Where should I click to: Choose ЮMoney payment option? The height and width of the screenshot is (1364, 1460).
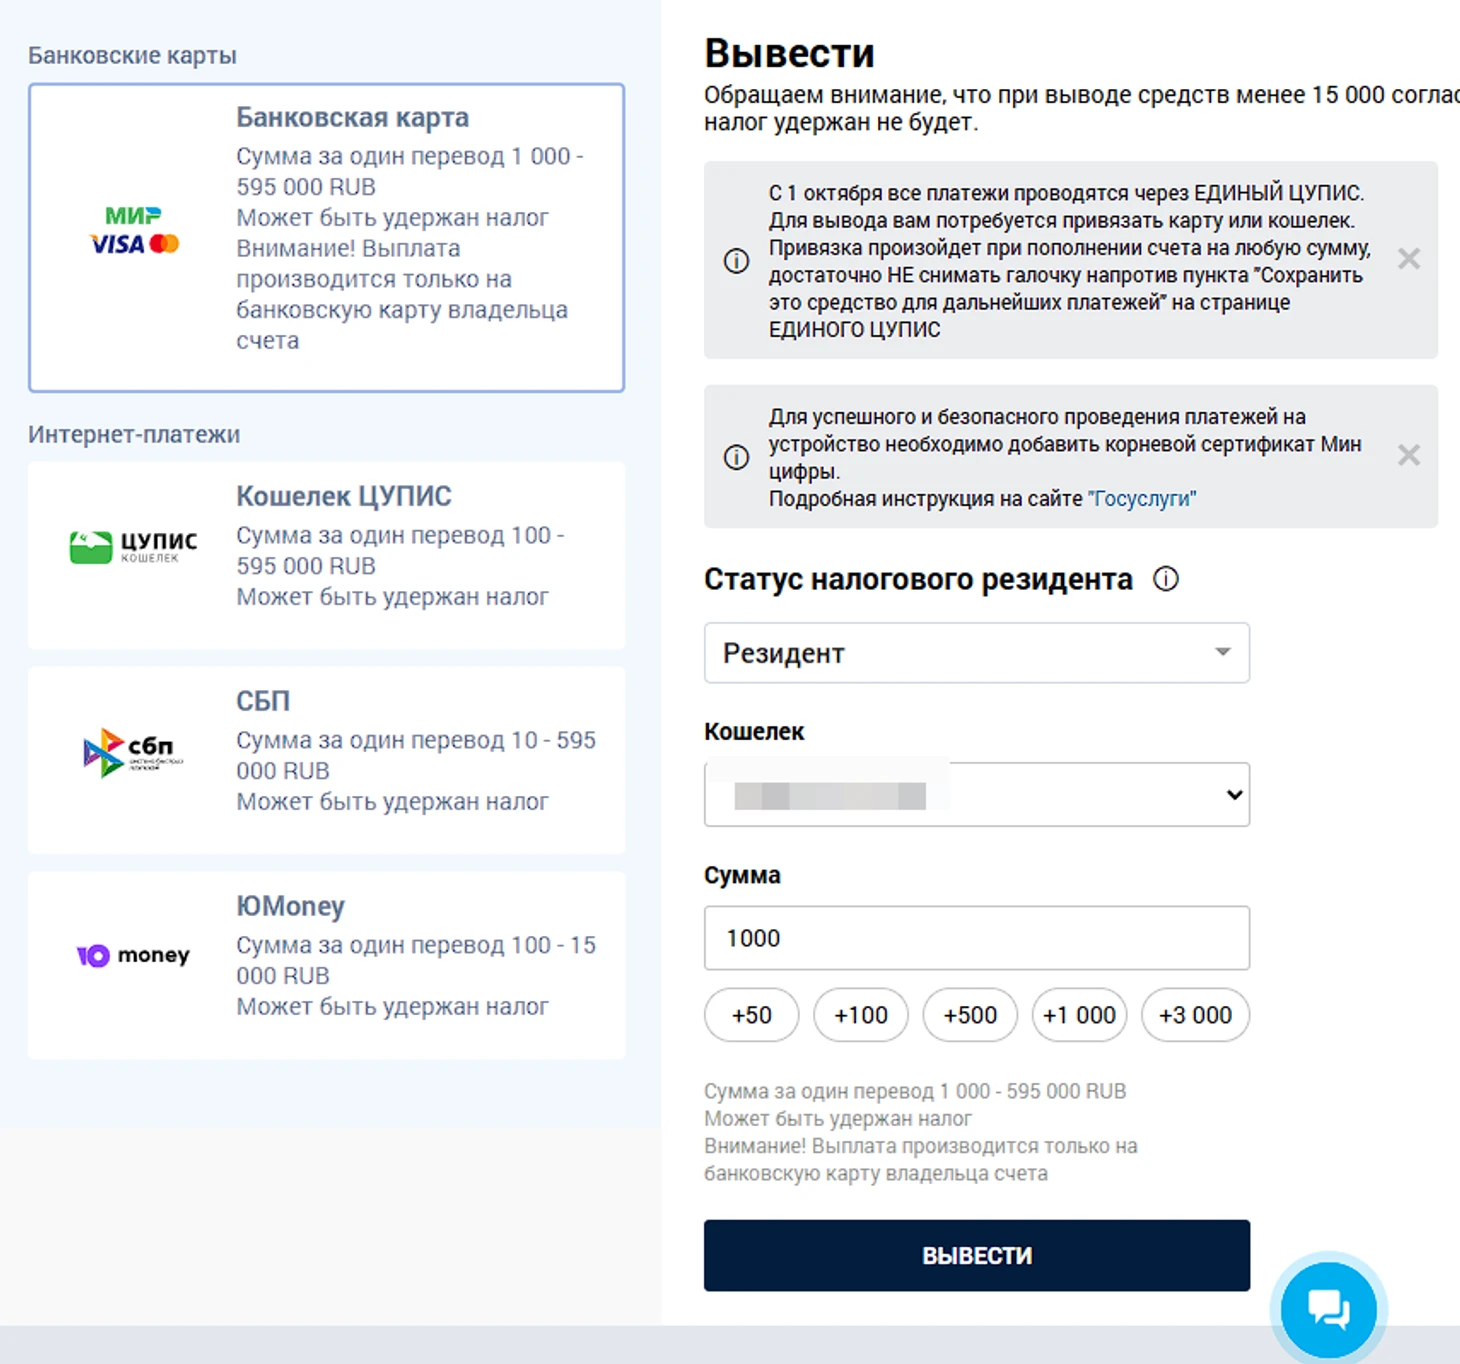(x=326, y=965)
